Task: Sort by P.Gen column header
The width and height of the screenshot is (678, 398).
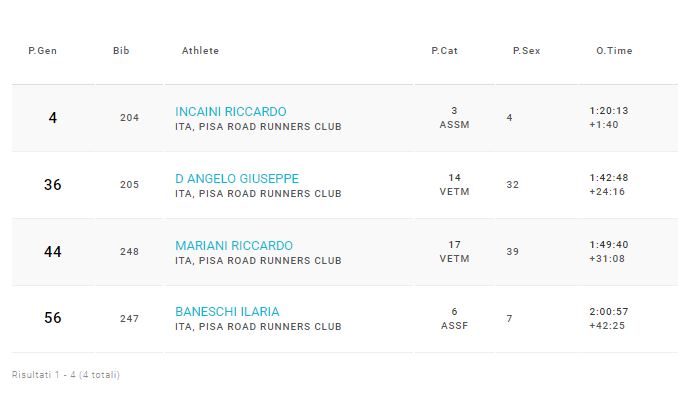Action: point(42,51)
